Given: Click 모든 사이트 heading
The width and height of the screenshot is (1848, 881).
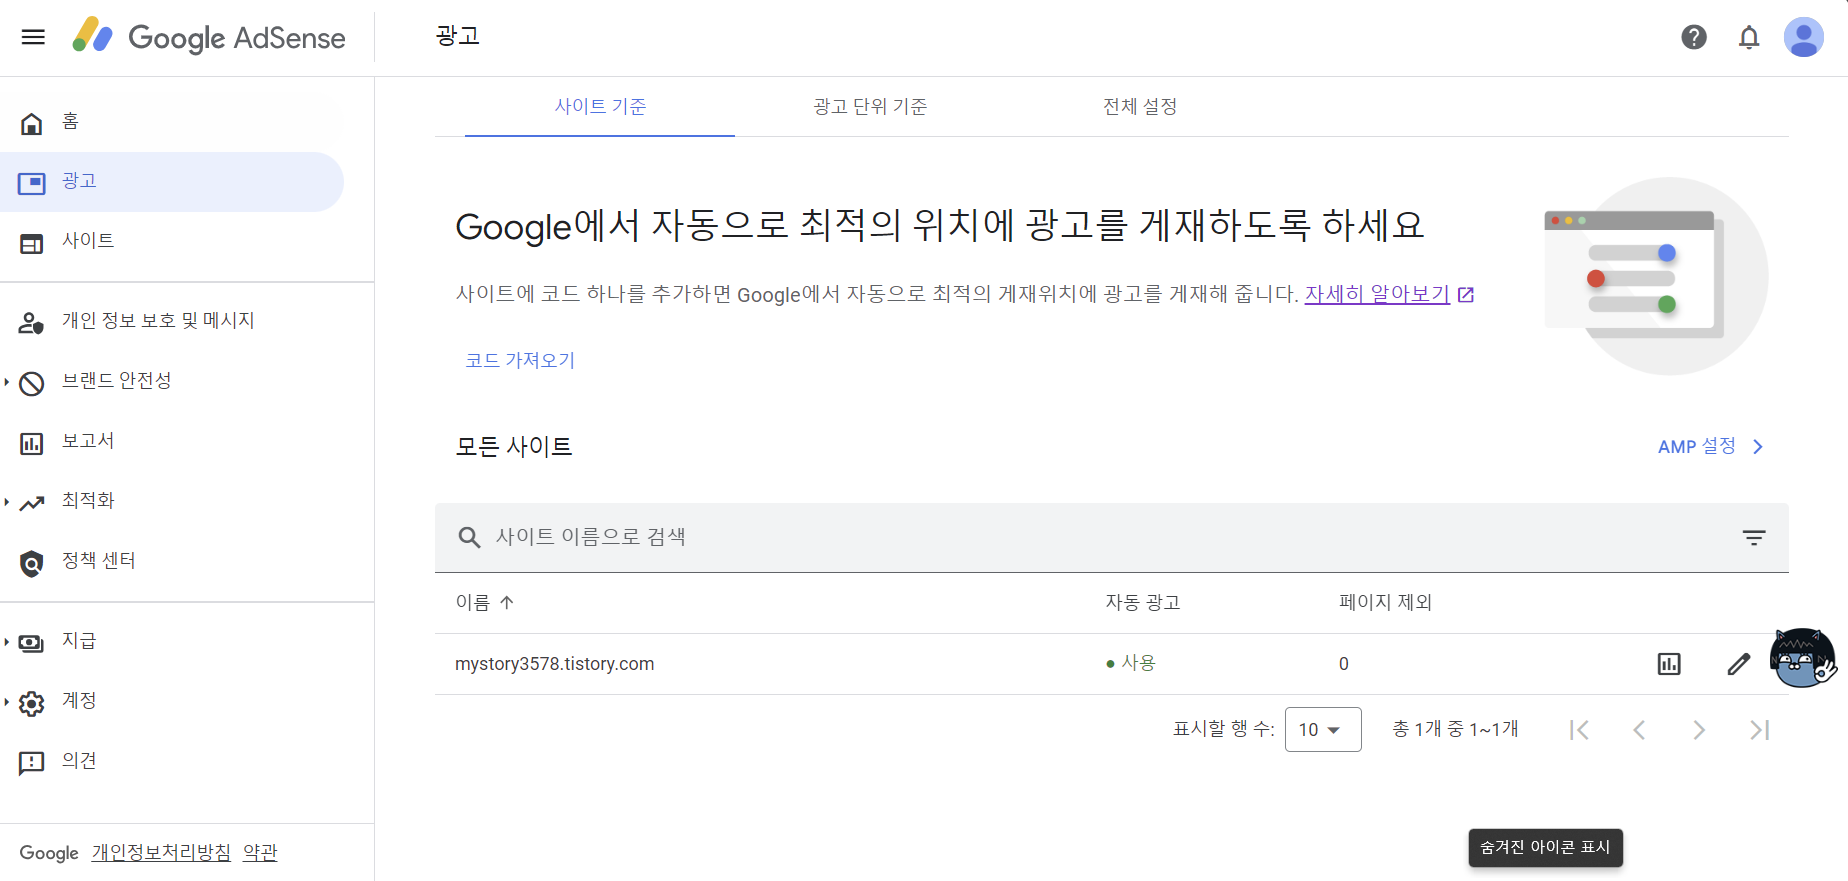Looking at the screenshot, I should pyautogui.click(x=514, y=446).
